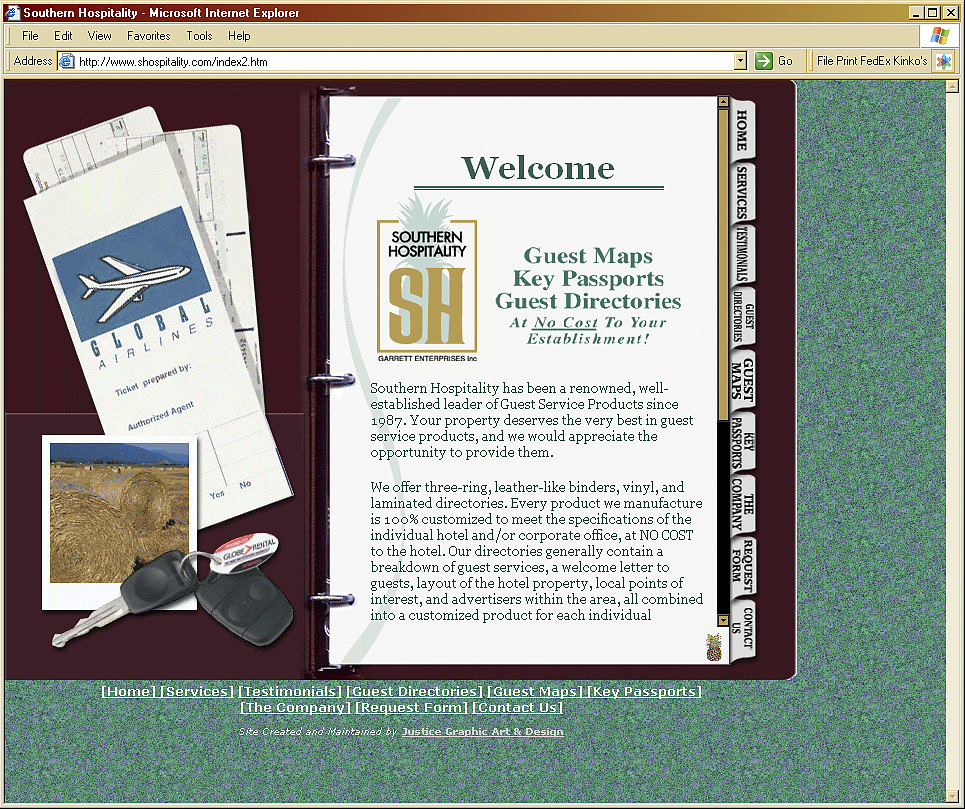Viewport: 965px width, 809px height.
Task: Click the [Guest Maps] footer link
Action: click(x=535, y=691)
